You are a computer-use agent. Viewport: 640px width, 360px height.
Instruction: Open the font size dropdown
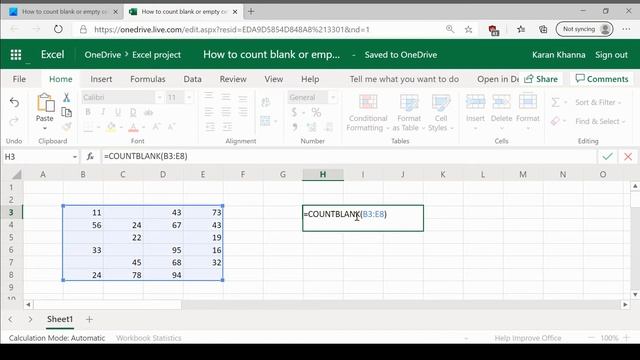[189, 98]
